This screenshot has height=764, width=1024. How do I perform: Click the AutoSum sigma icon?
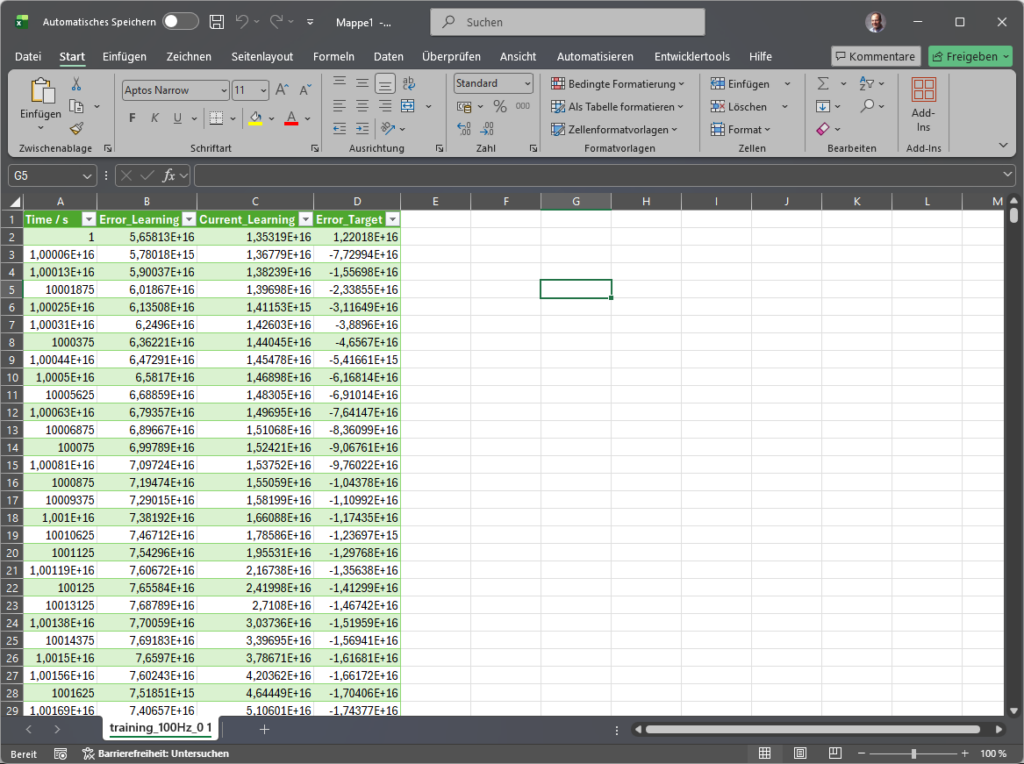point(823,84)
